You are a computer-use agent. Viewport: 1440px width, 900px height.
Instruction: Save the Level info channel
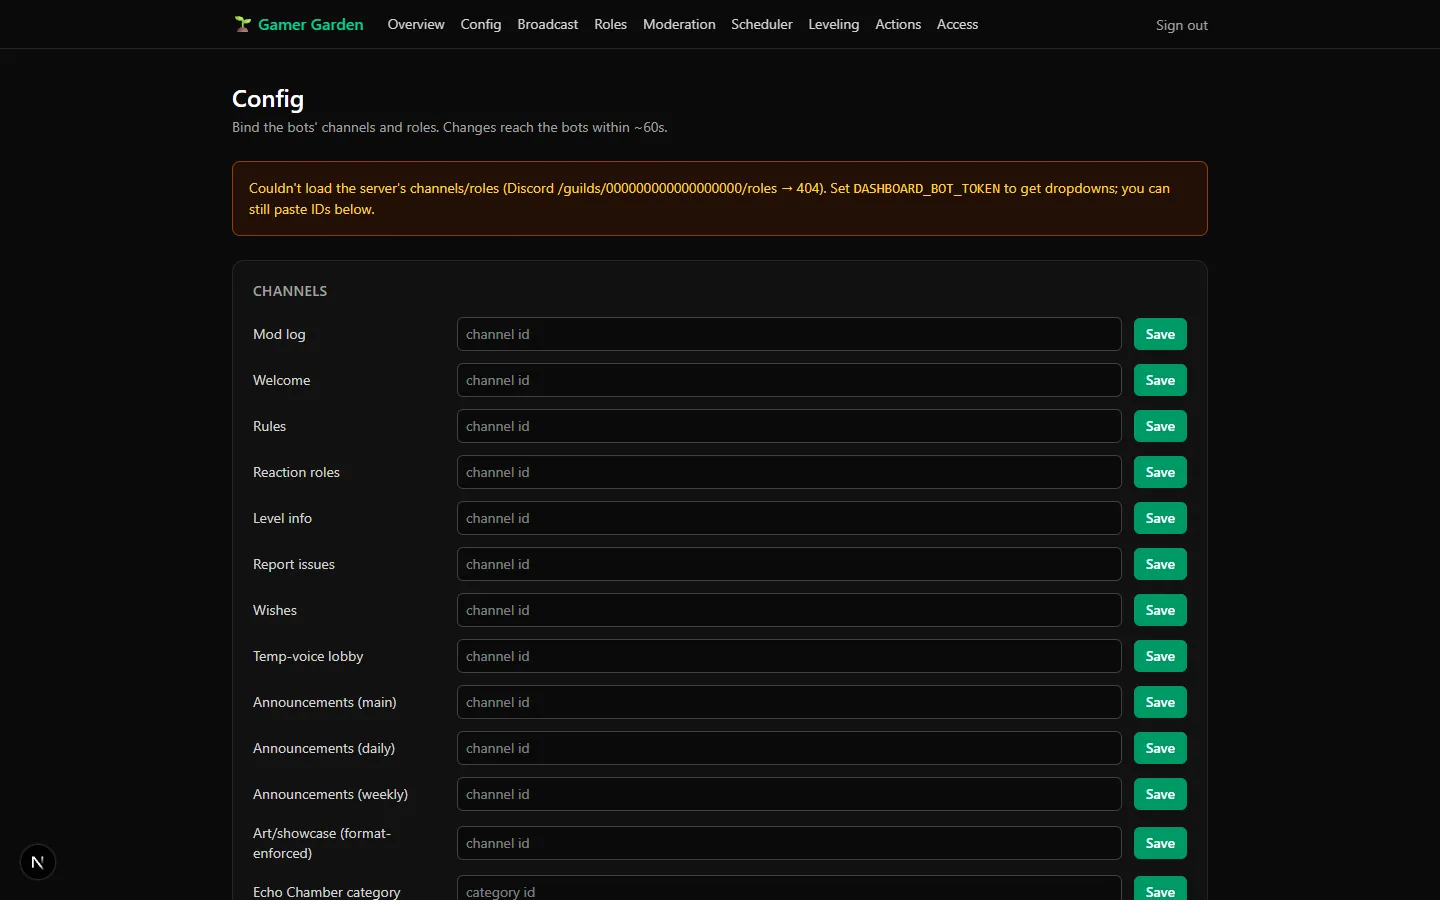(x=1160, y=518)
